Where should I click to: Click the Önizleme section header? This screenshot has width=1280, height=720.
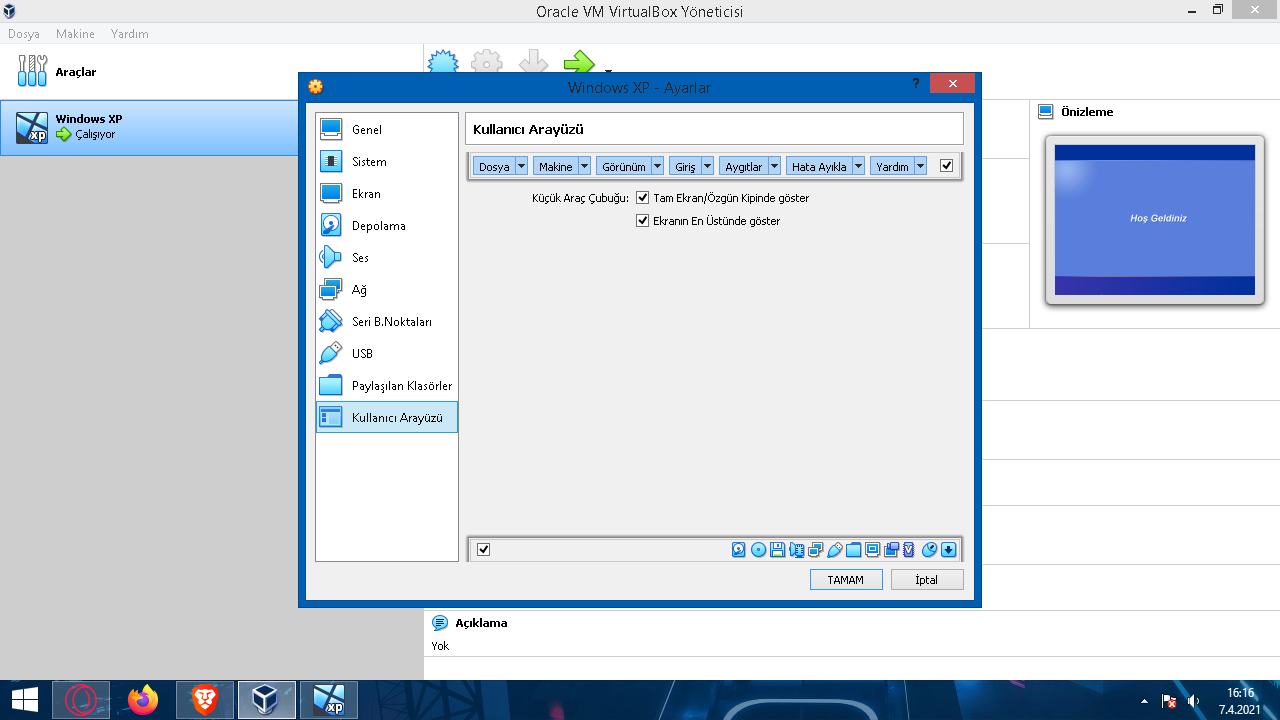point(1087,112)
